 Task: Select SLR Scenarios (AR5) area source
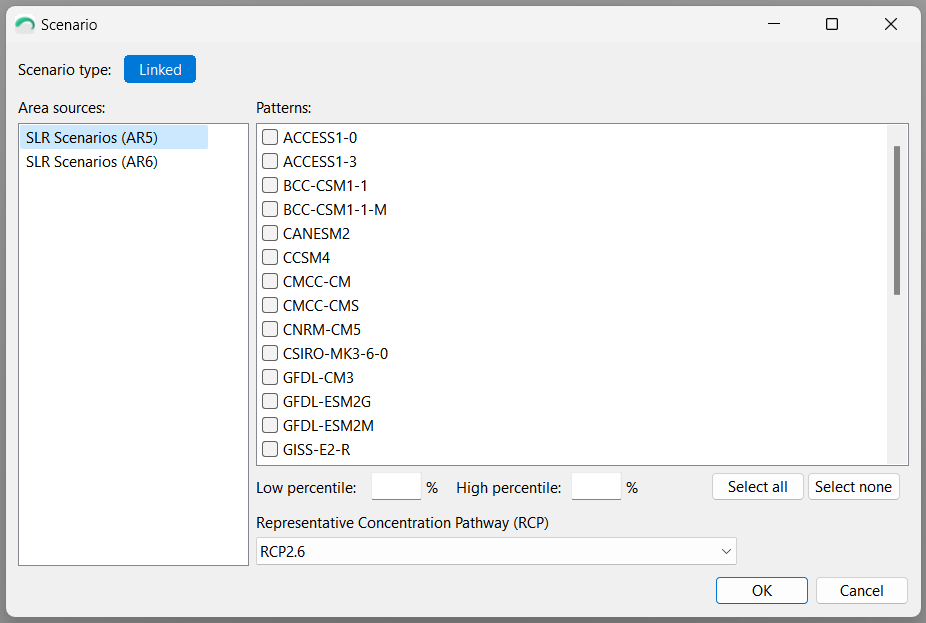click(x=92, y=138)
